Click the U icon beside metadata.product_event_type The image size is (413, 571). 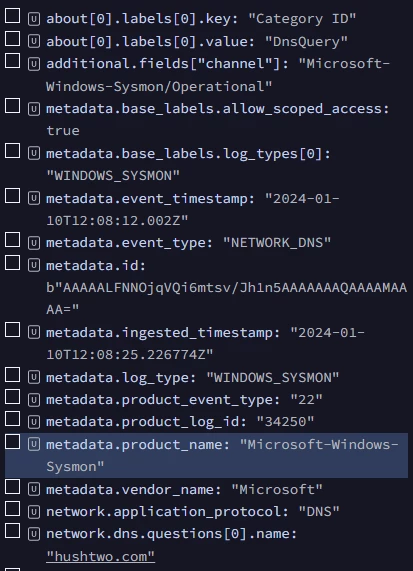[x=34, y=400]
